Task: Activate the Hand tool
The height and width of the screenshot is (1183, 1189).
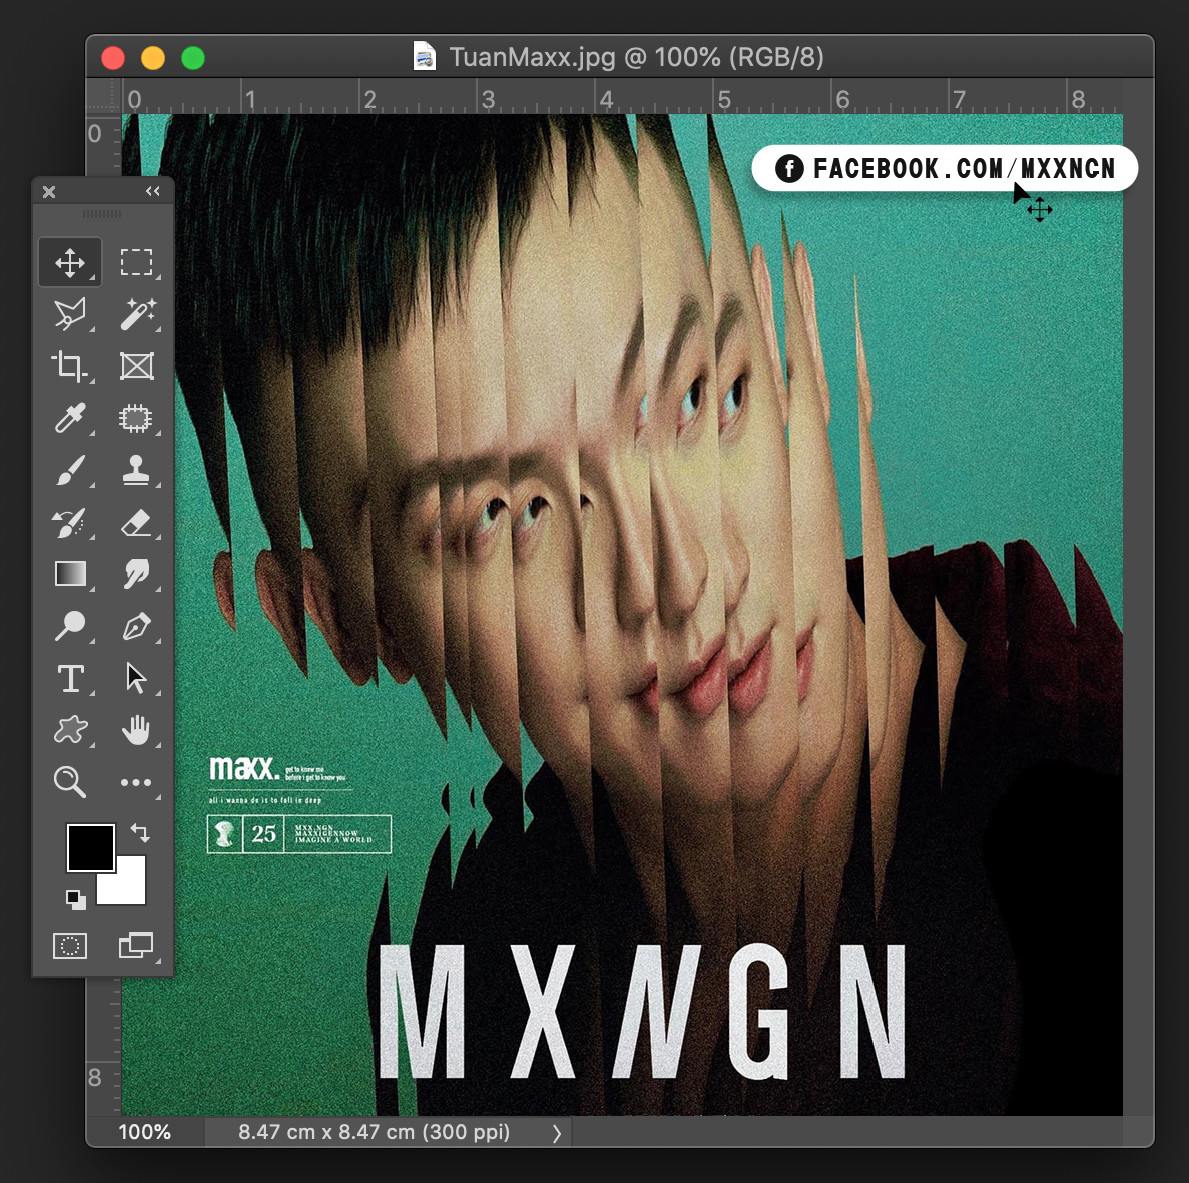Action: [x=136, y=730]
